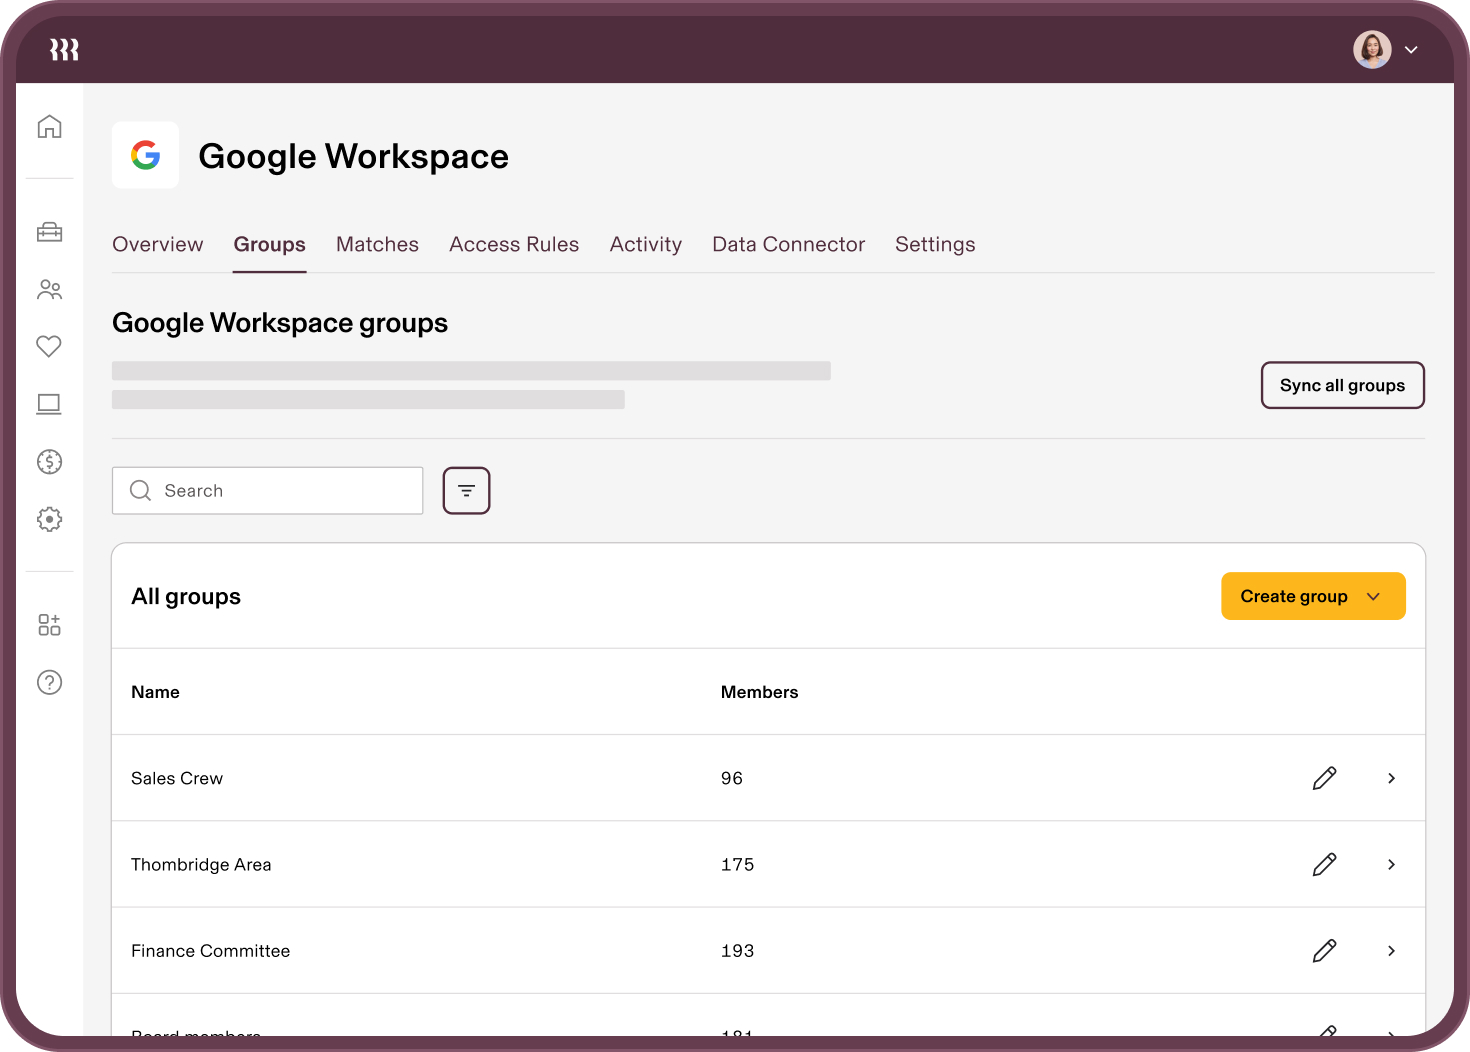The image size is (1470, 1052).
Task: Click the Sync all groups button
Action: tap(1342, 385)
